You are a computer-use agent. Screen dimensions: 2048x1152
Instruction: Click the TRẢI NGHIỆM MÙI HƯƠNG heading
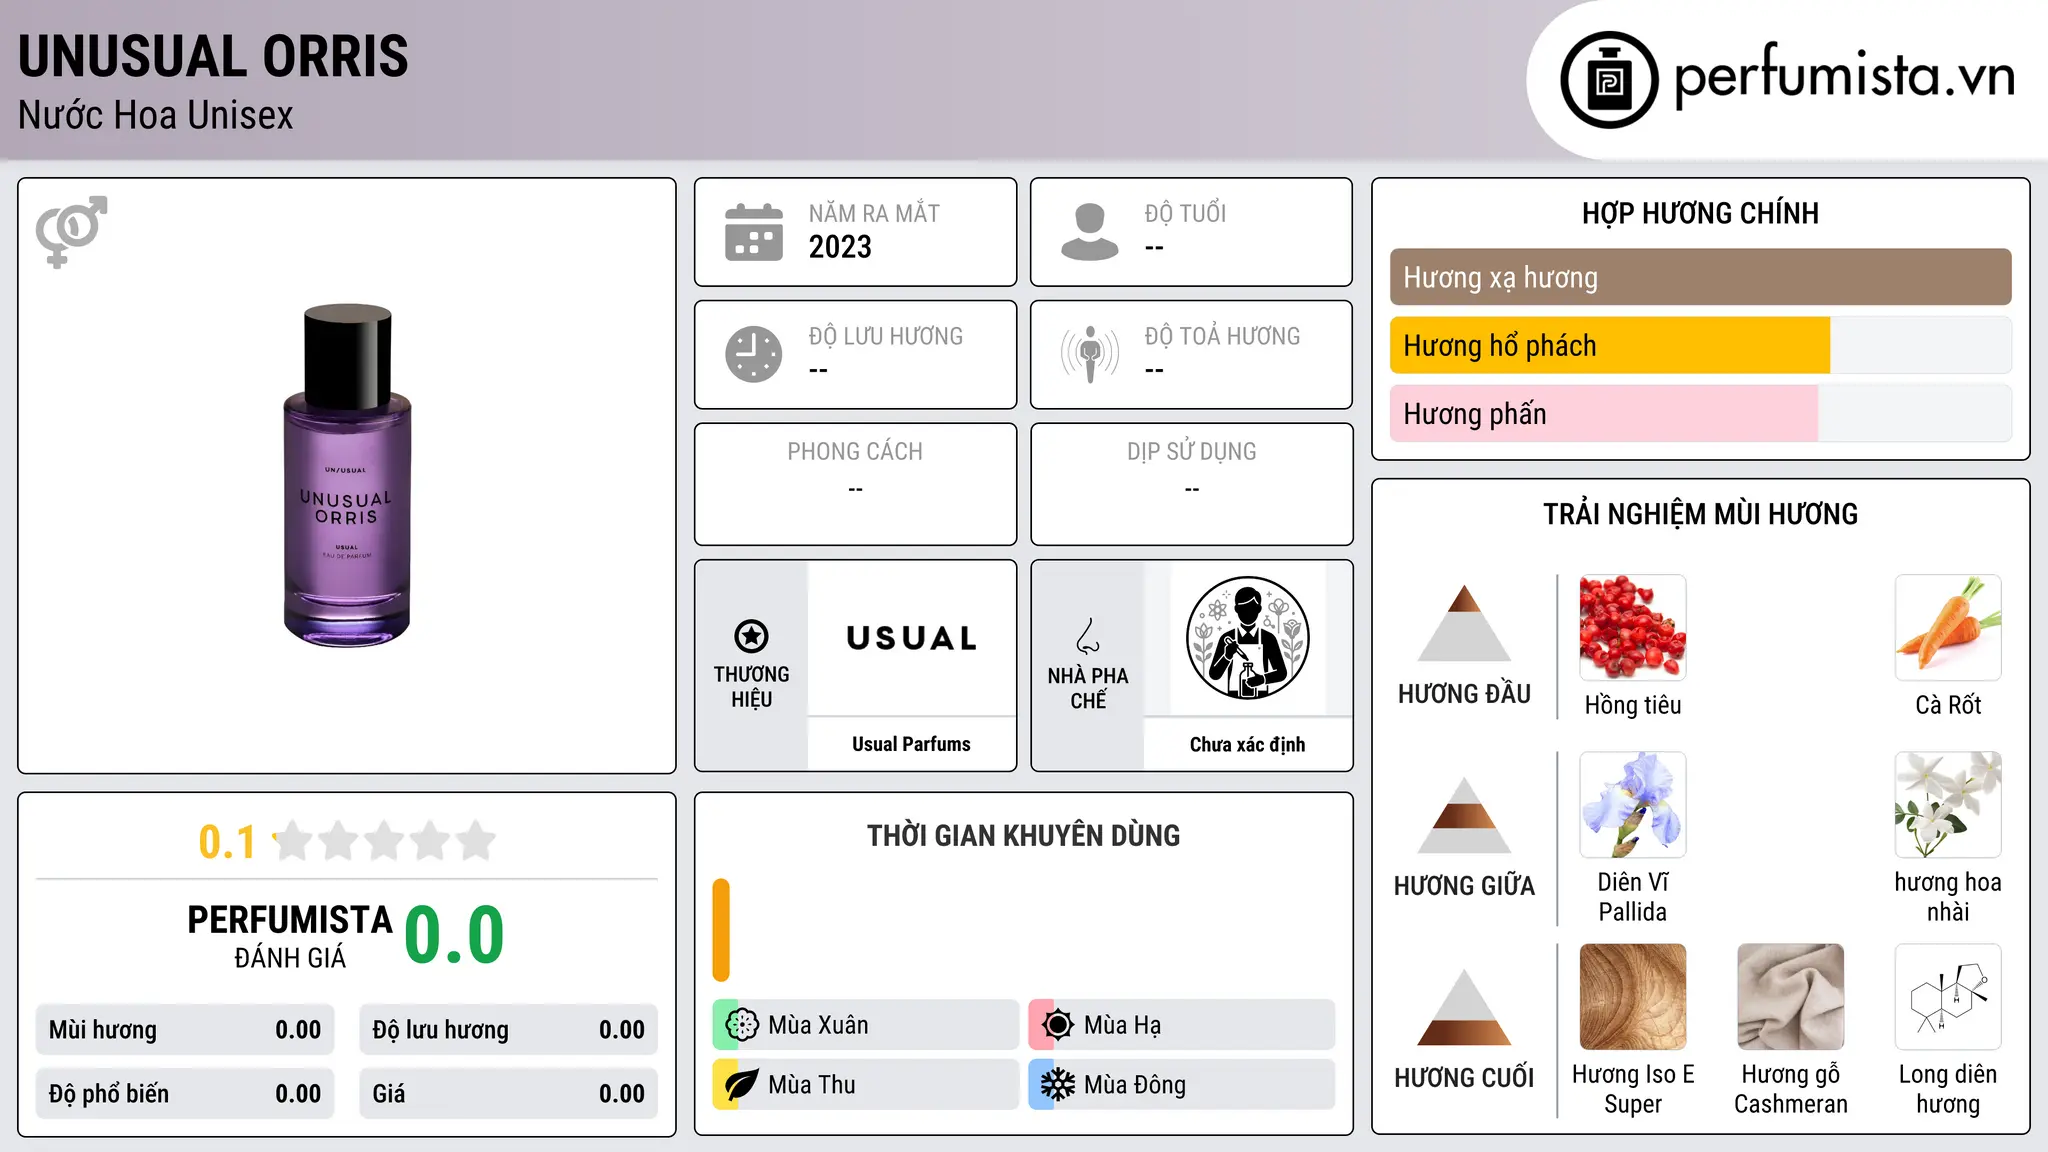(x=1700, y=514)
